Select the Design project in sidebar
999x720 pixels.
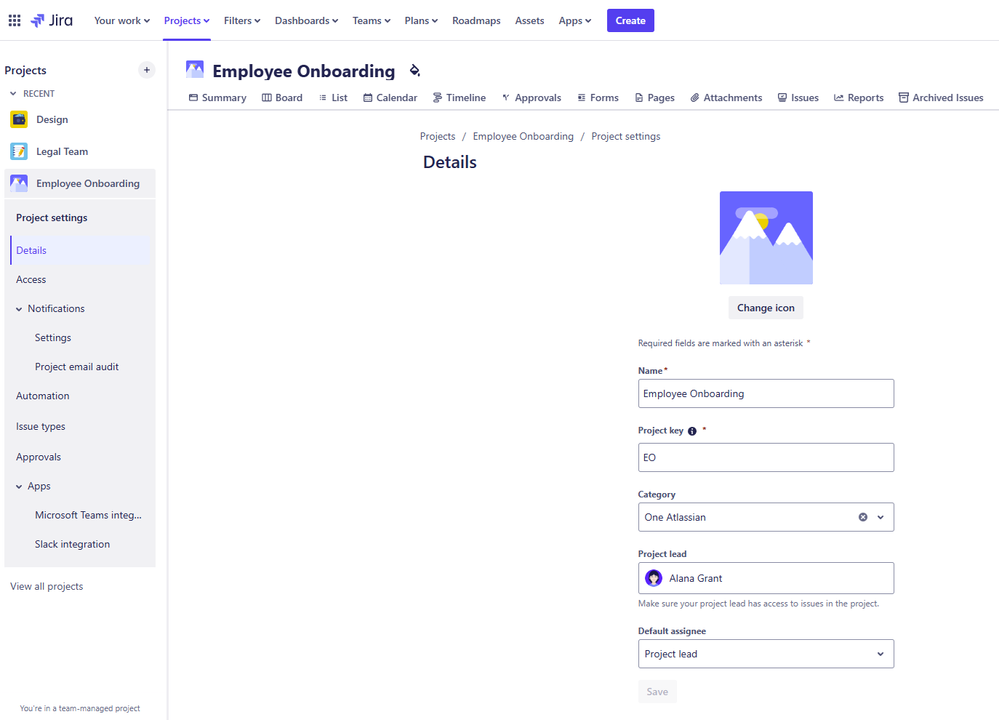click(80, 119)
